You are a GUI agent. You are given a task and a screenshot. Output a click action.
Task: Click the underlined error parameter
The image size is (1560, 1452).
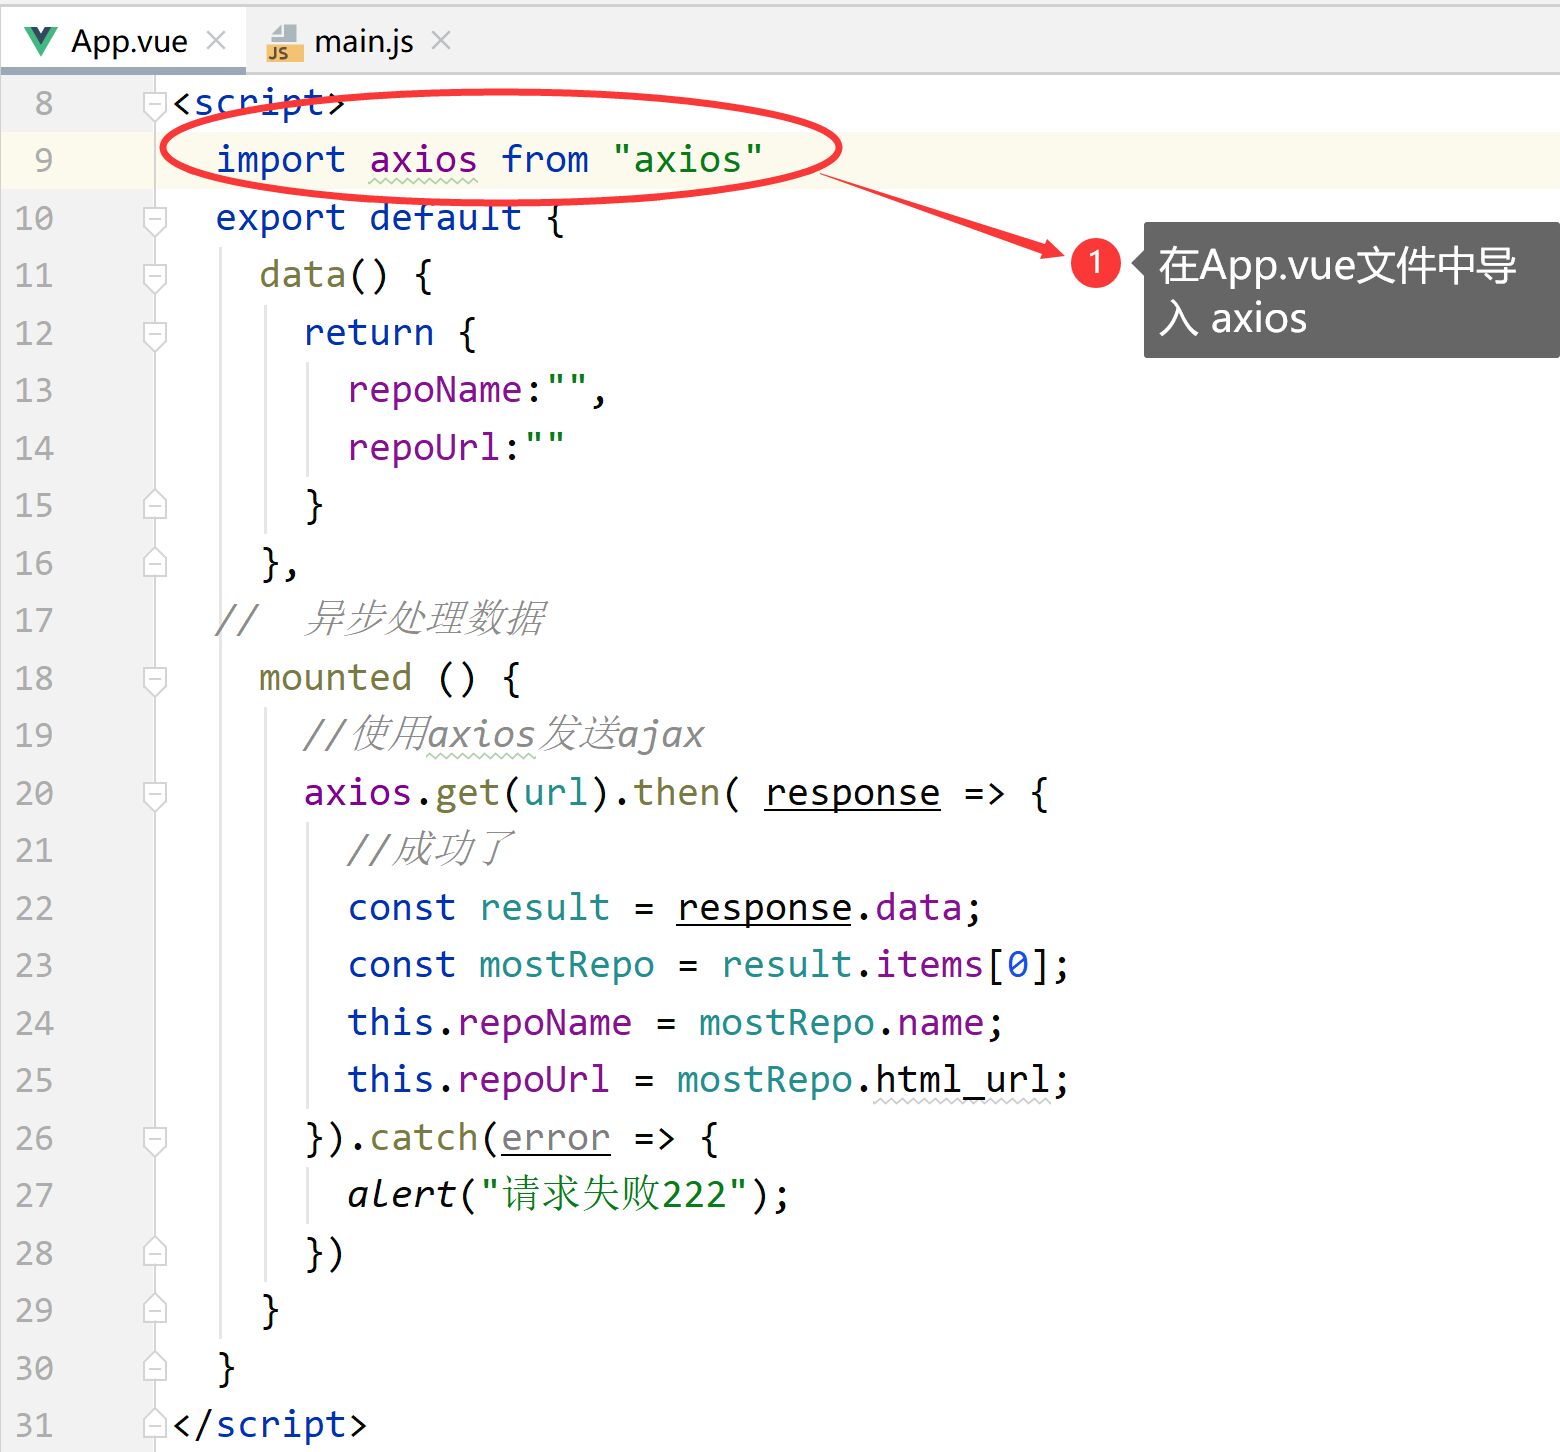click(556, 1137)
